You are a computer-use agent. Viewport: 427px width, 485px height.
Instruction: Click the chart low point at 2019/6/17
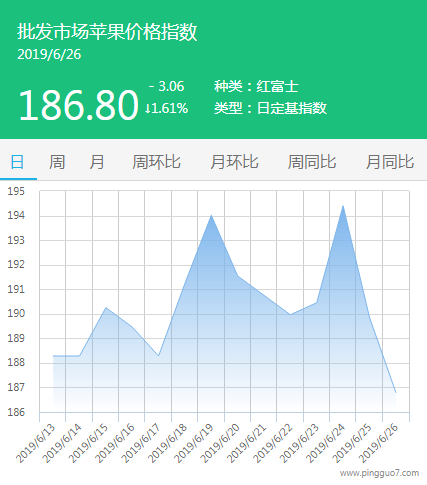click(x=158, y=356)
